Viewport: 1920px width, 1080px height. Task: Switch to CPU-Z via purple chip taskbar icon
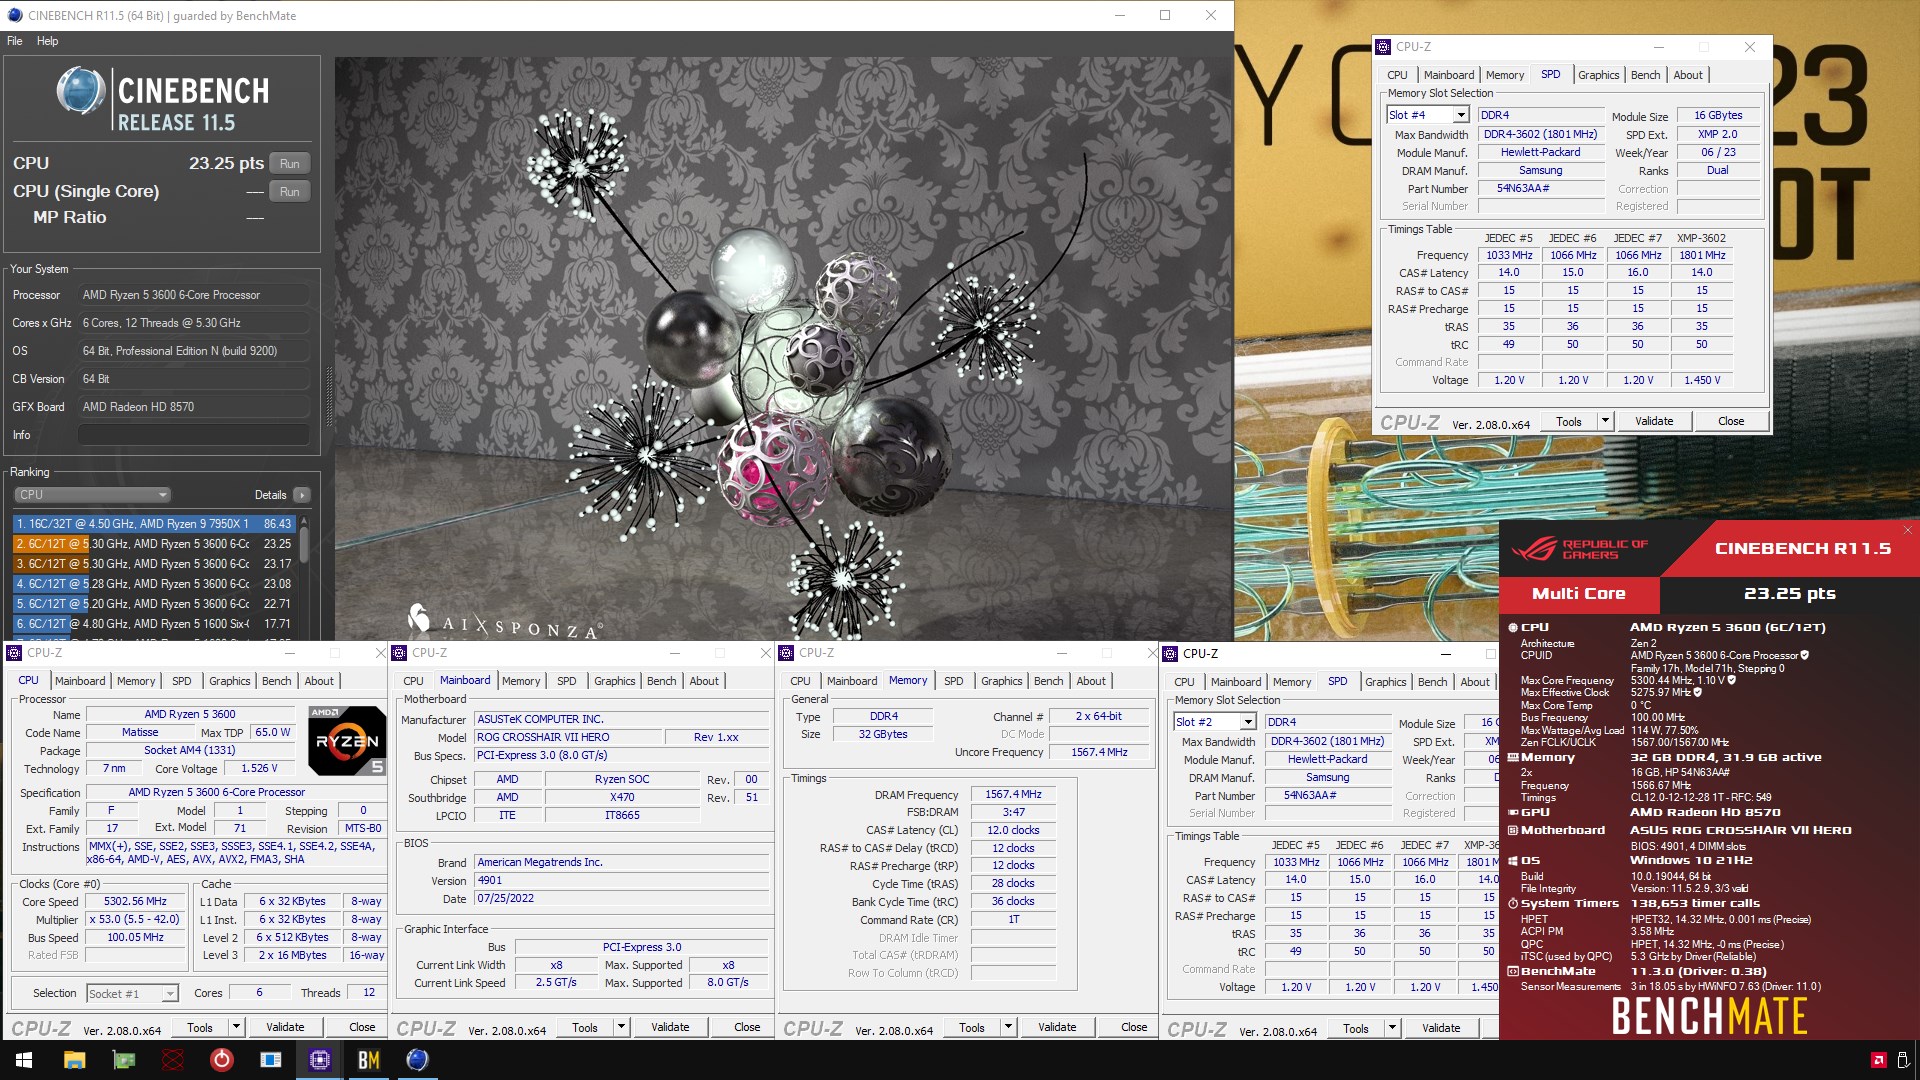click(320, 1060)
